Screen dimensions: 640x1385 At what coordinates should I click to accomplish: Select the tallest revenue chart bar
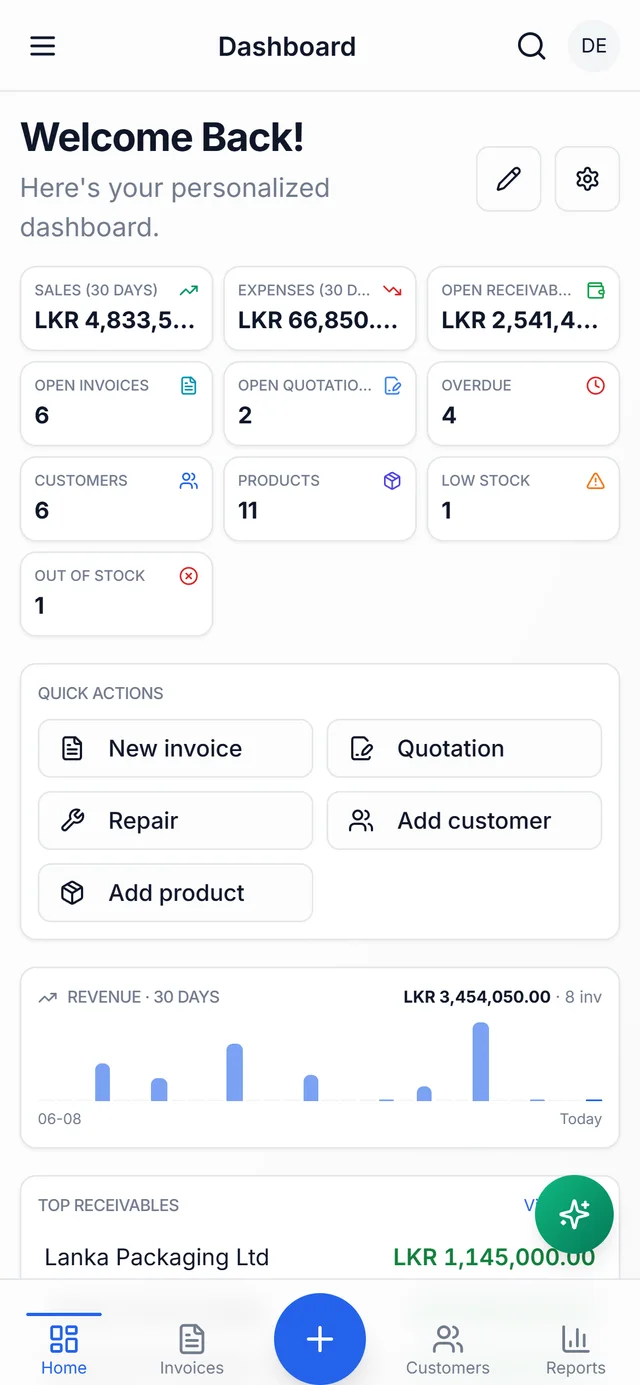481,1061
